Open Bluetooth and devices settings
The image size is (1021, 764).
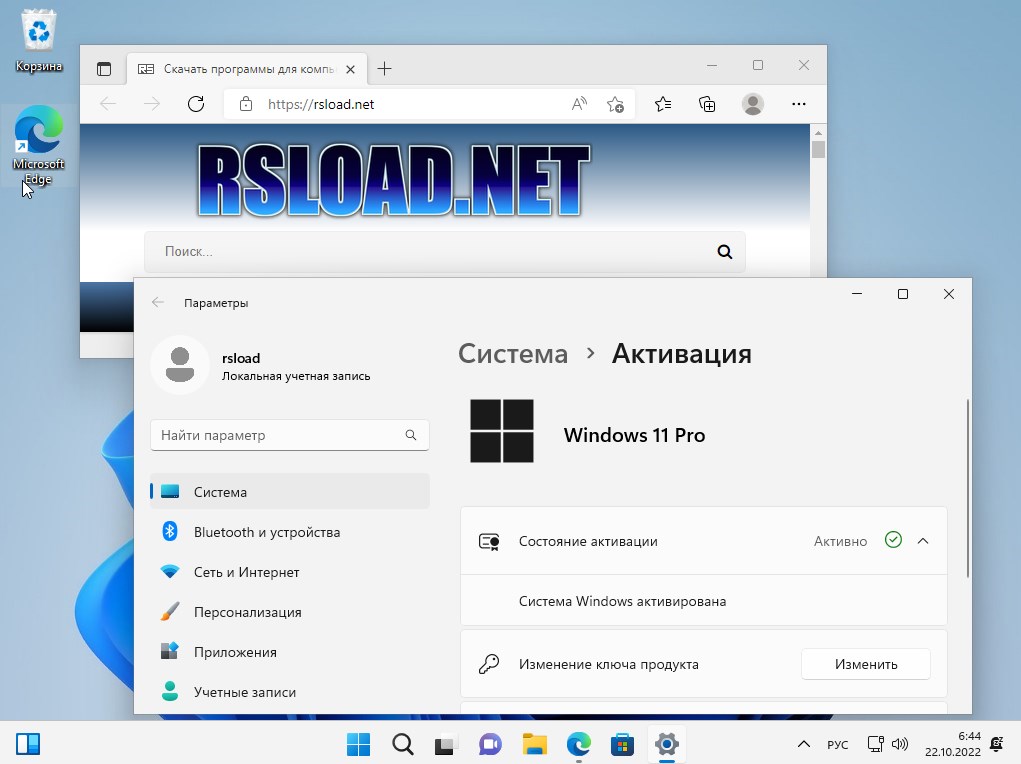pyautogui.click(x=290, y=532)
